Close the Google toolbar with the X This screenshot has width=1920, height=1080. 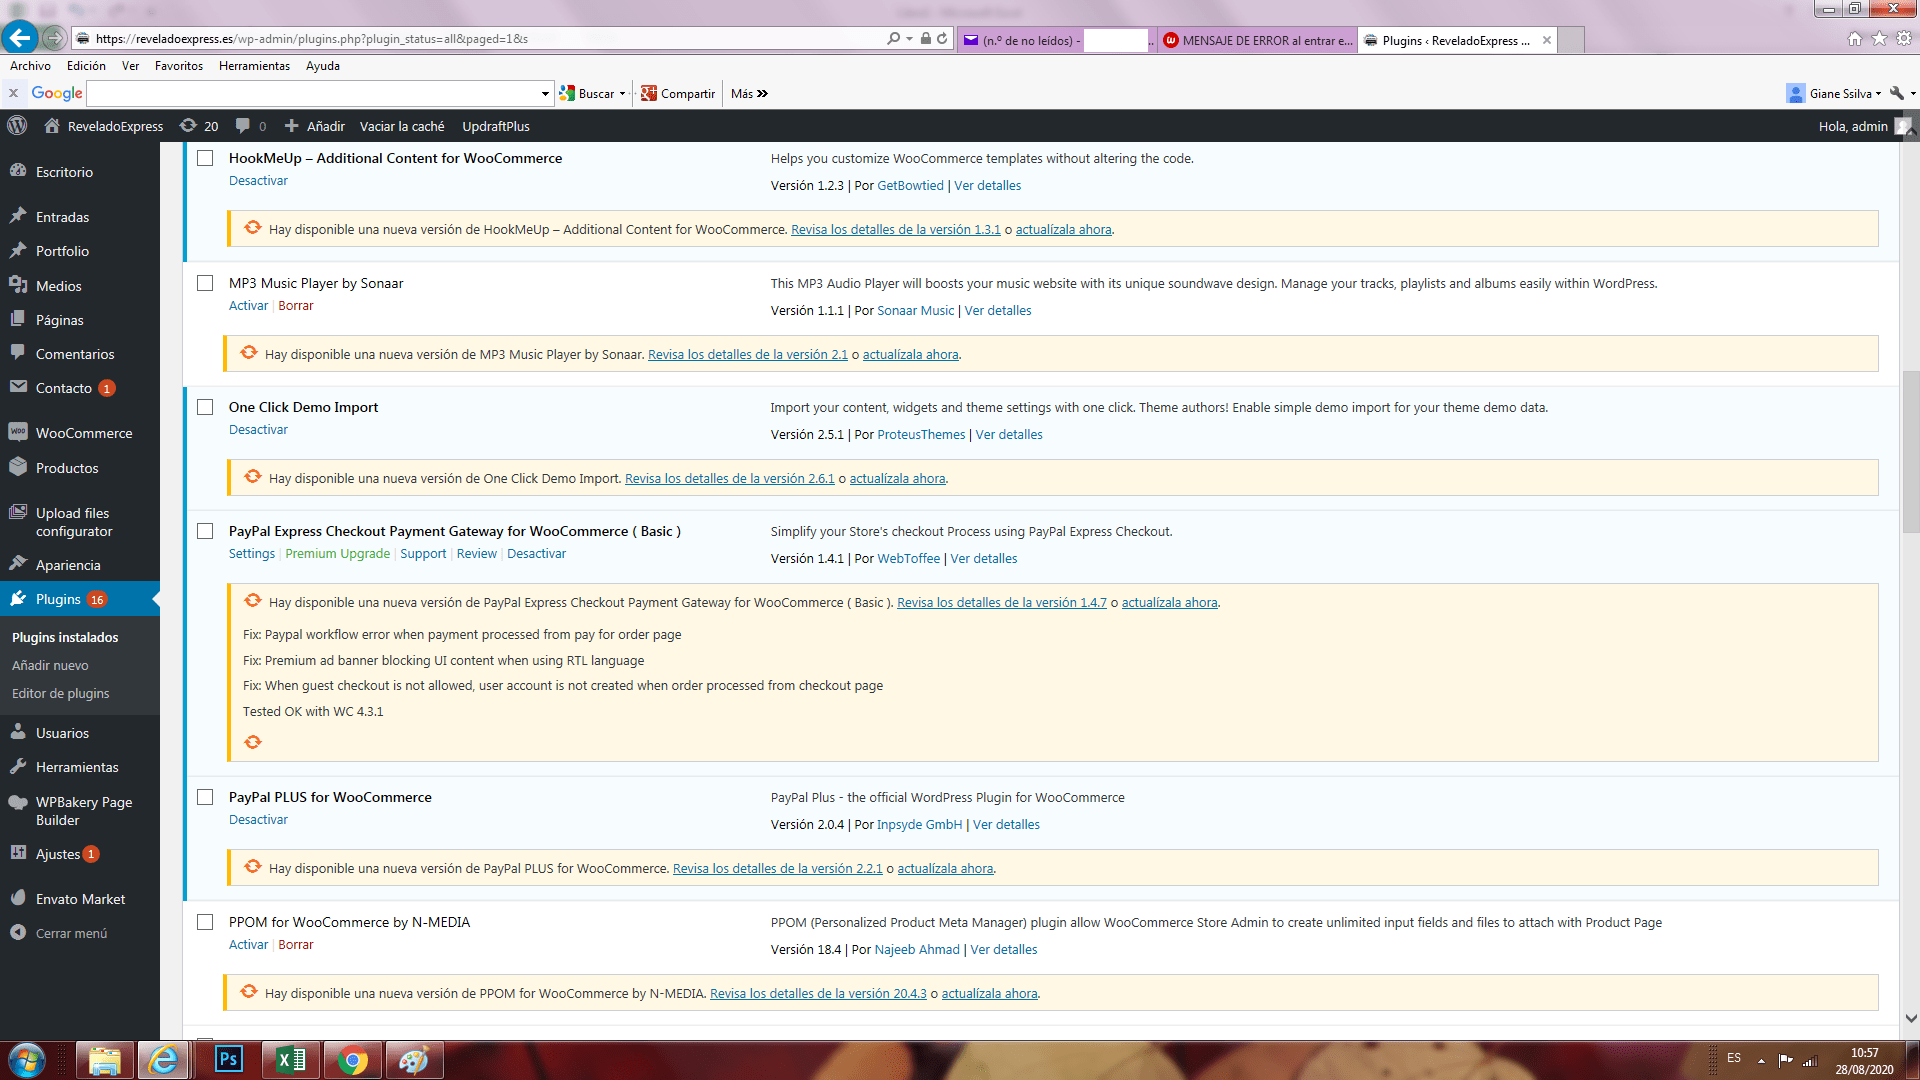point(13,93)
